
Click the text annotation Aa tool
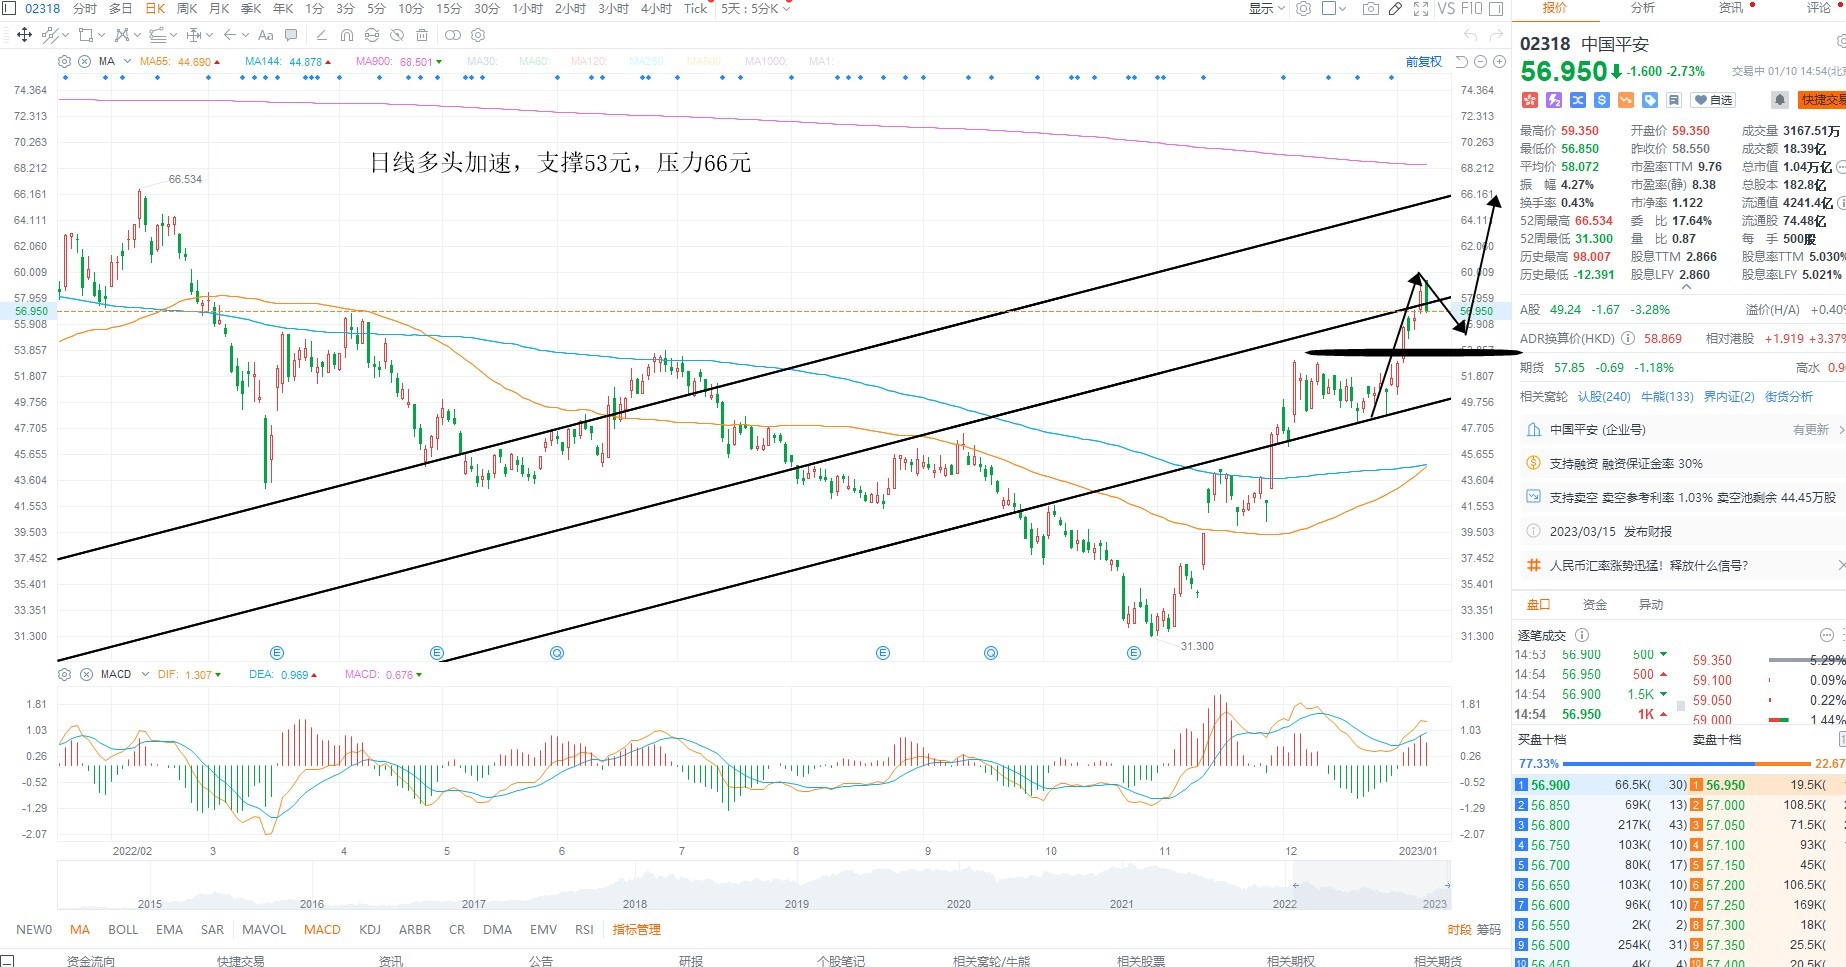[x=265, y=35]
